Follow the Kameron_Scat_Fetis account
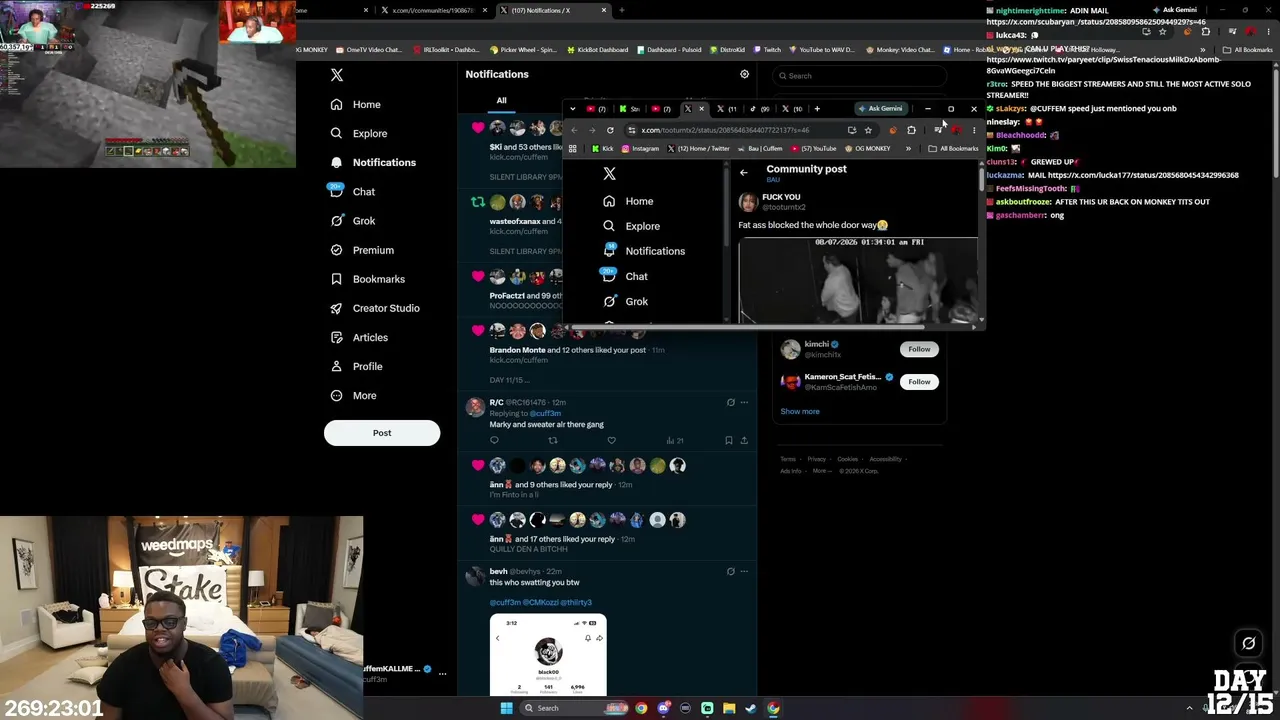Image resolution: width=1280 pixels, height=720 pixels. [x=919, y=381]
